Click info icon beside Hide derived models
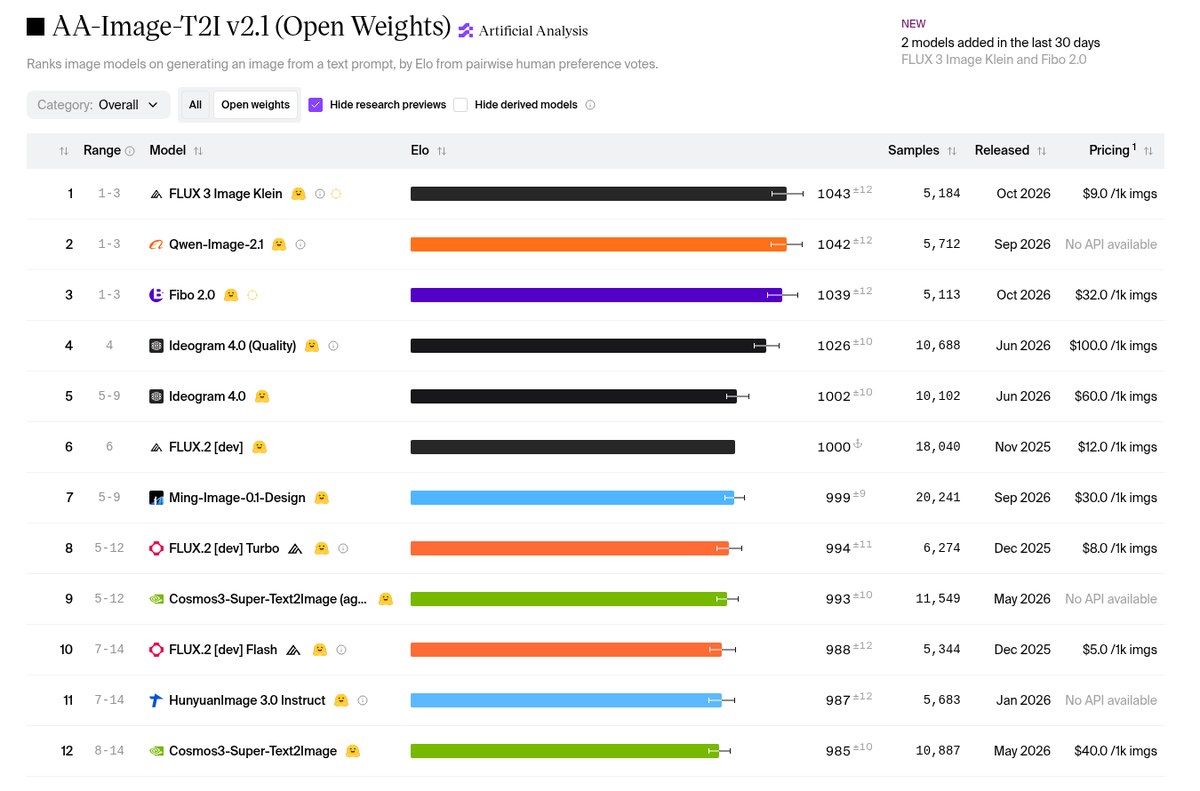The height and width of the screenshot is (791, 1200). pyautogui.click(x=590, y=105)
